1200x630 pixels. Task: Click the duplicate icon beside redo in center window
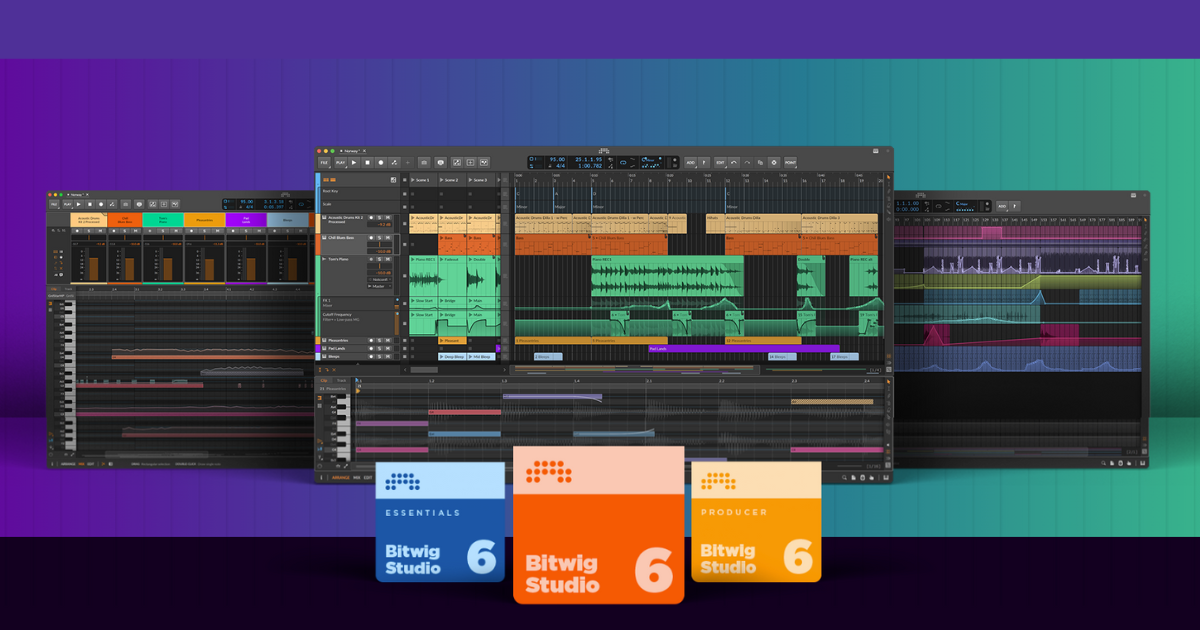tap(760, 162)
